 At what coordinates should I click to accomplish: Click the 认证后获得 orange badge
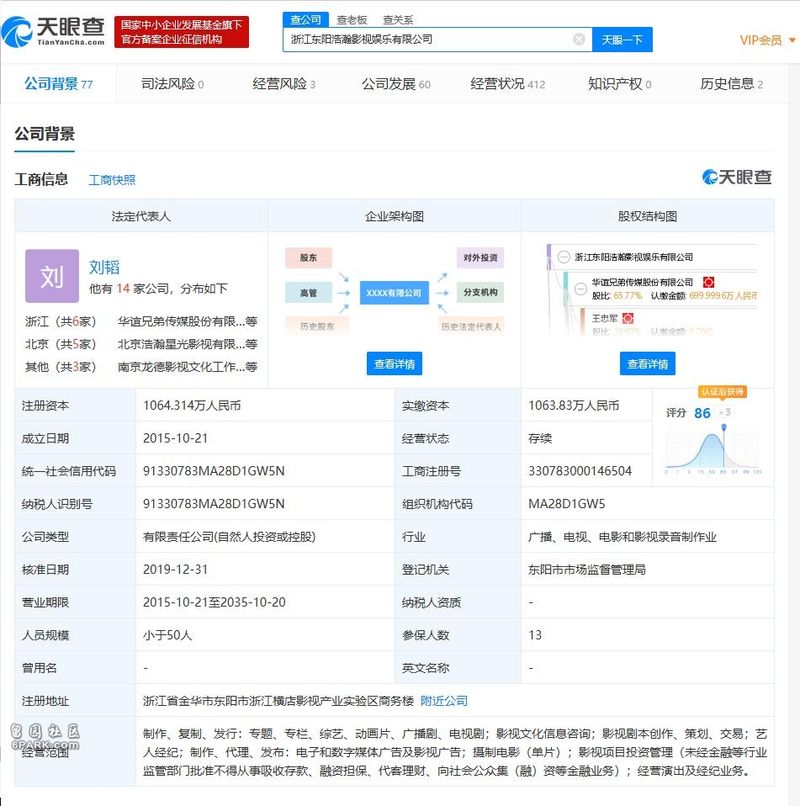722,392
